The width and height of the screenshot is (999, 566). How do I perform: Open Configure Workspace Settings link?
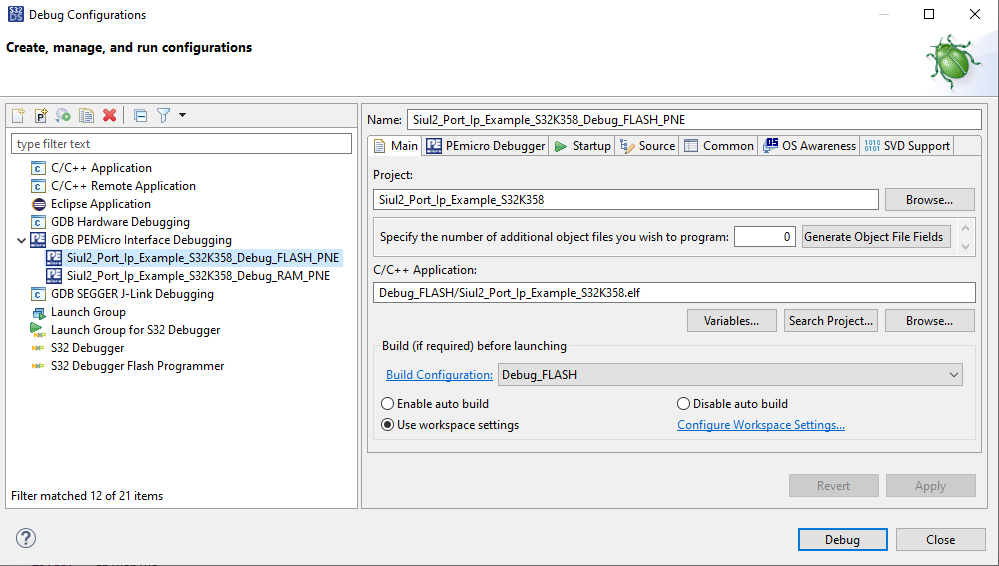click(x=760, y=425)
